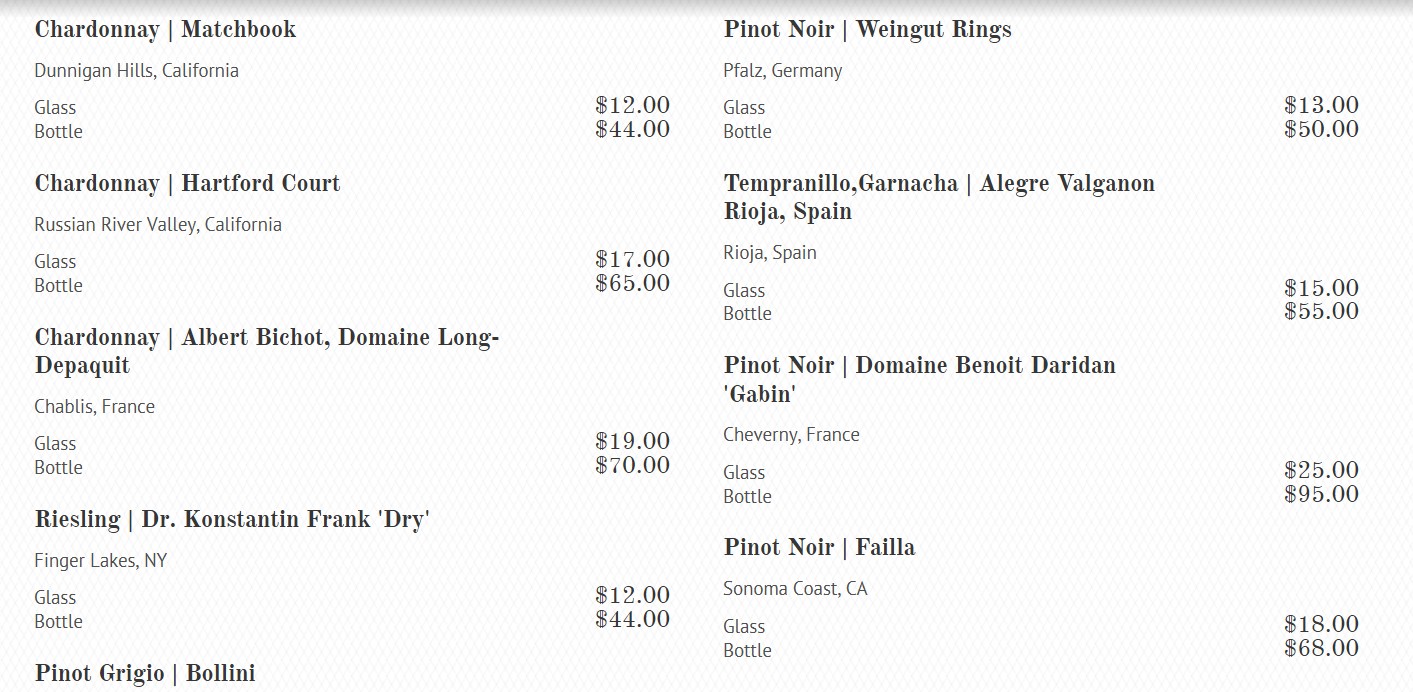This screenshot has height=692, width=1413.
Task: Select the Finger Lakes, NY region text
Action: (100, 561)
